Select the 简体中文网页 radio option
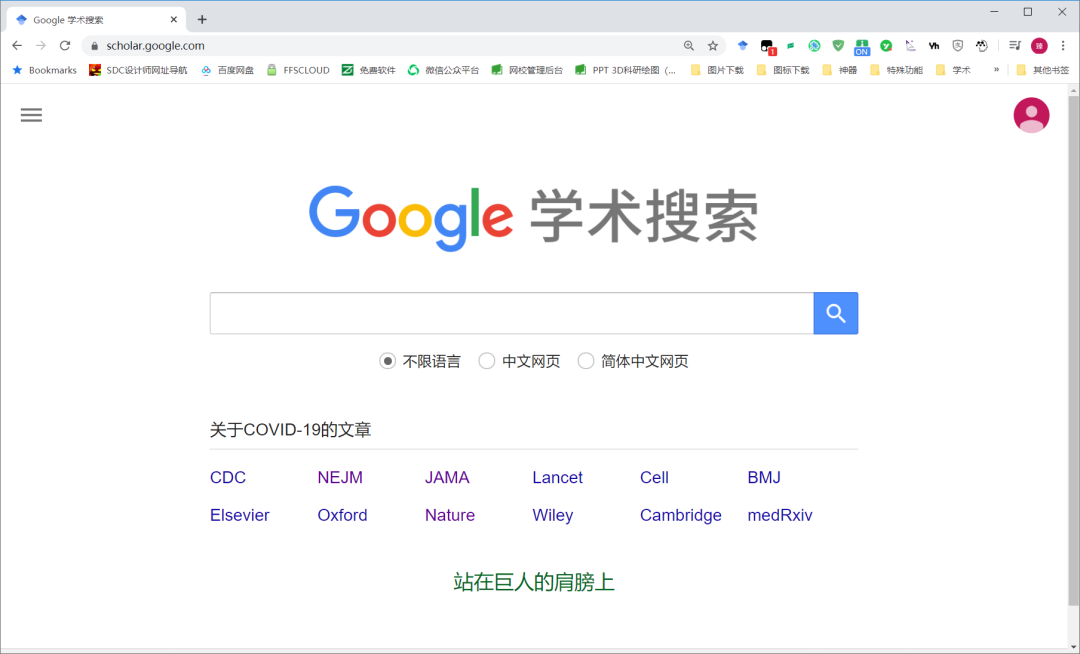 [586, 361]
